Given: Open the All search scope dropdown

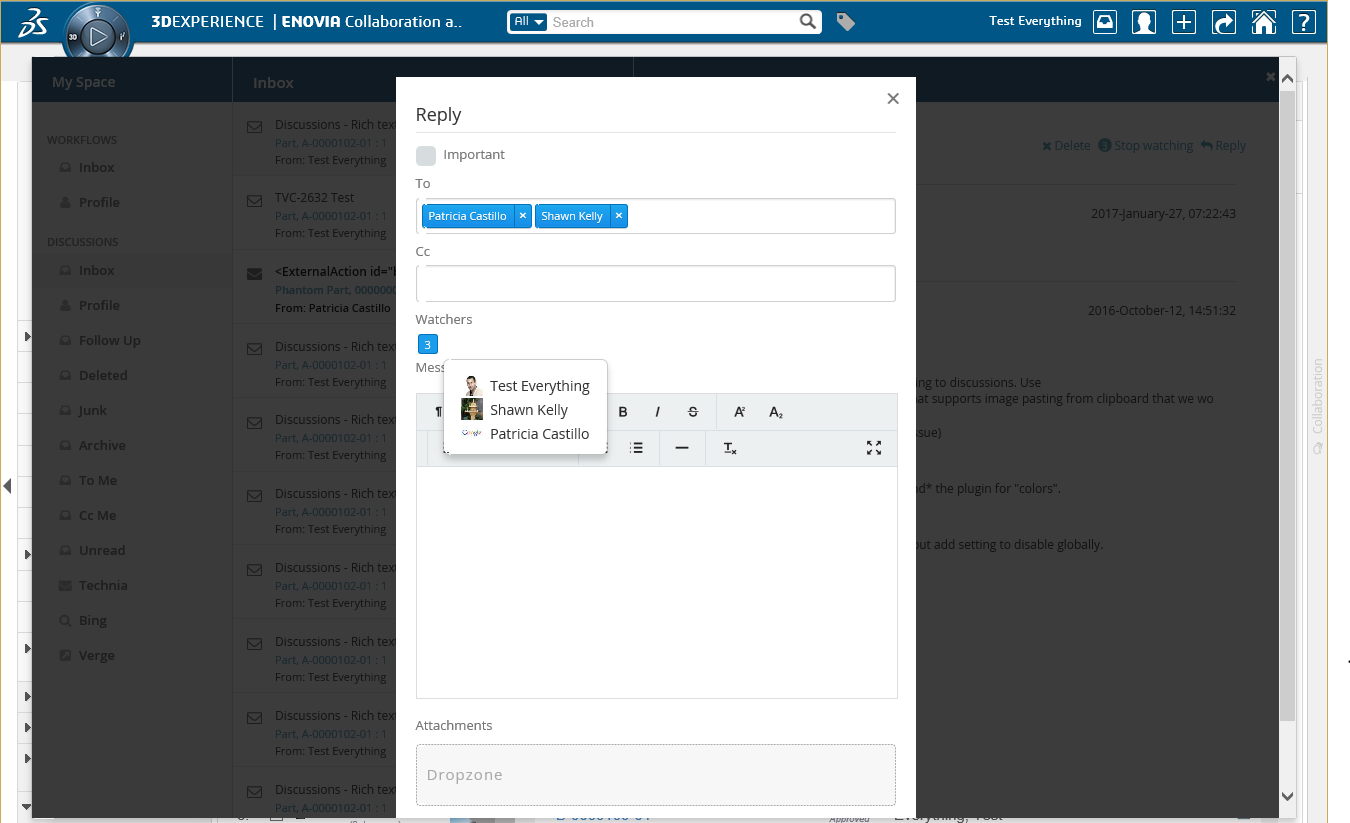Looking at the screenshot, I should pyautogui.click(x=528, y=22).
